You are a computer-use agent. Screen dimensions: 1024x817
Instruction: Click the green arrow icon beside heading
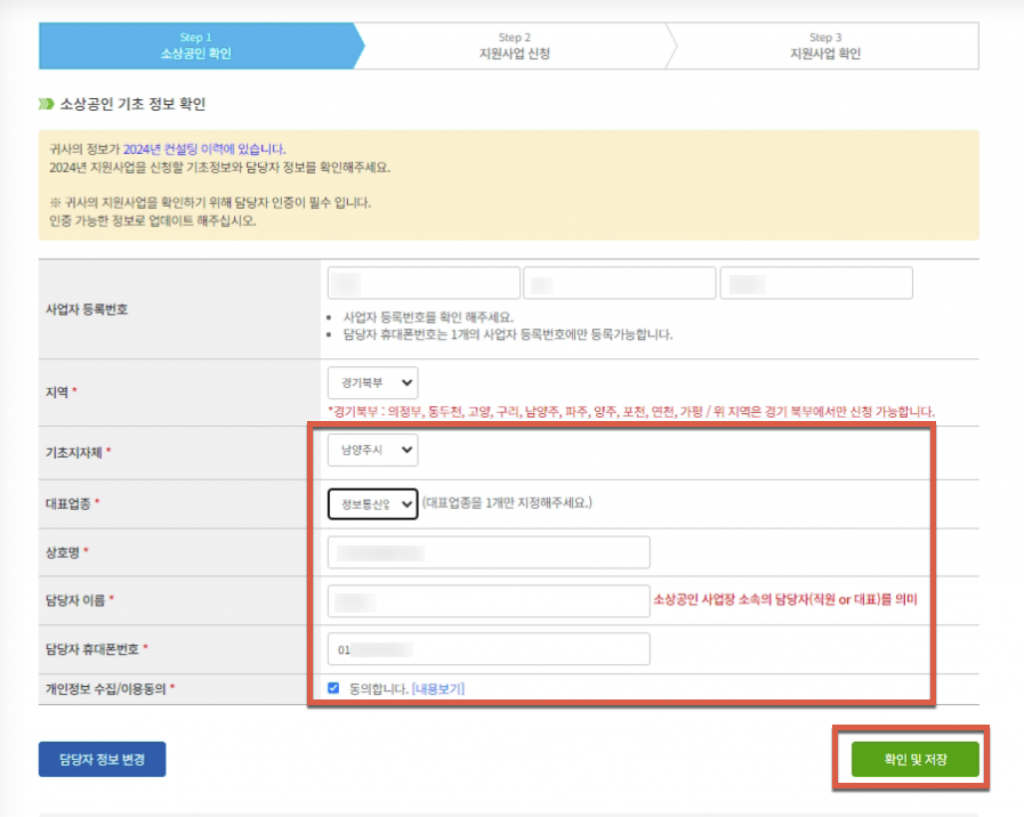[x=46, y=104]
